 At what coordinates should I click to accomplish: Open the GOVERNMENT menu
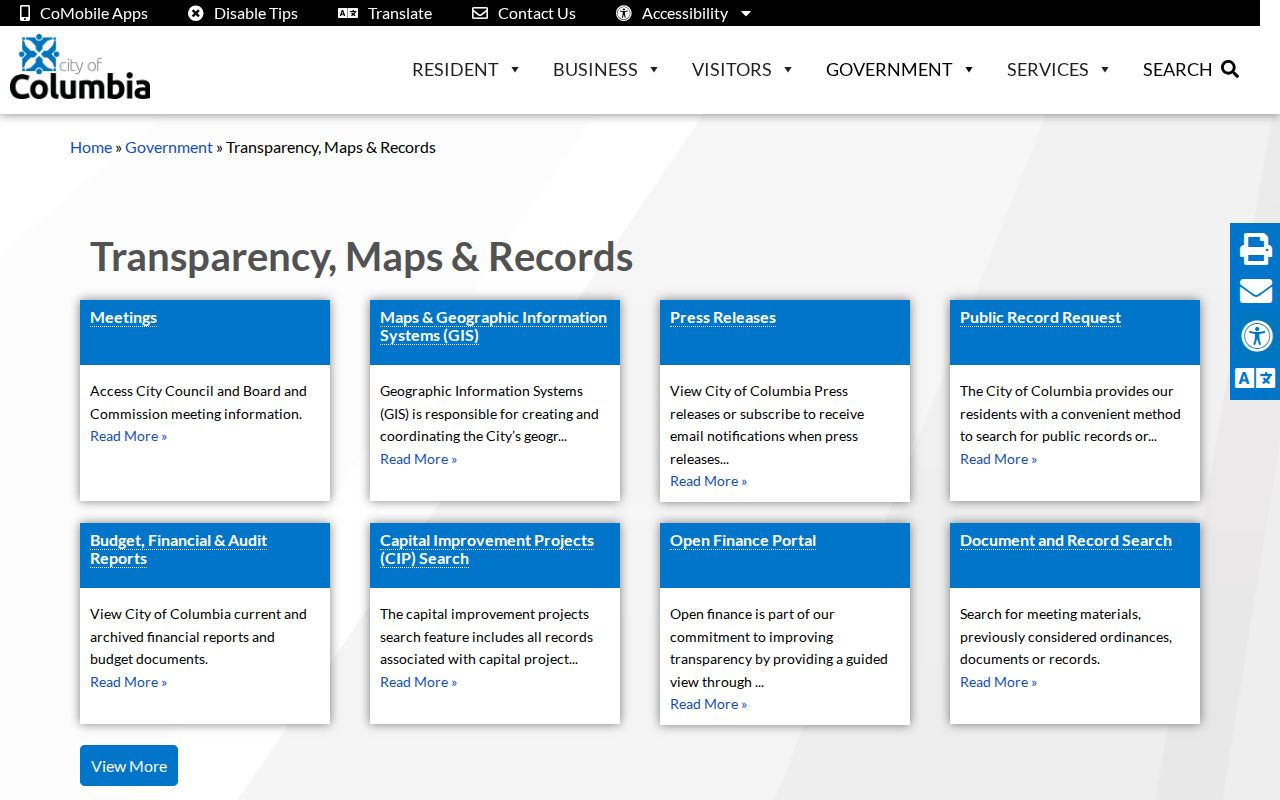[x=889, y=69]
